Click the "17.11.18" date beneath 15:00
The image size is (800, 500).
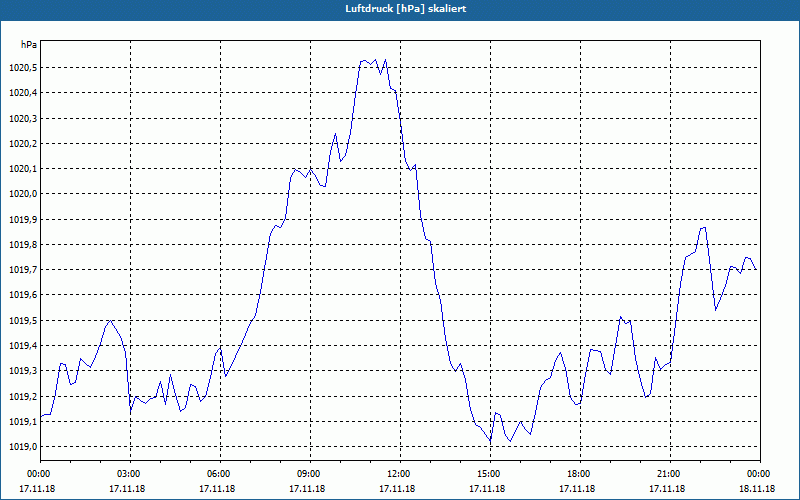pos(487,489)
